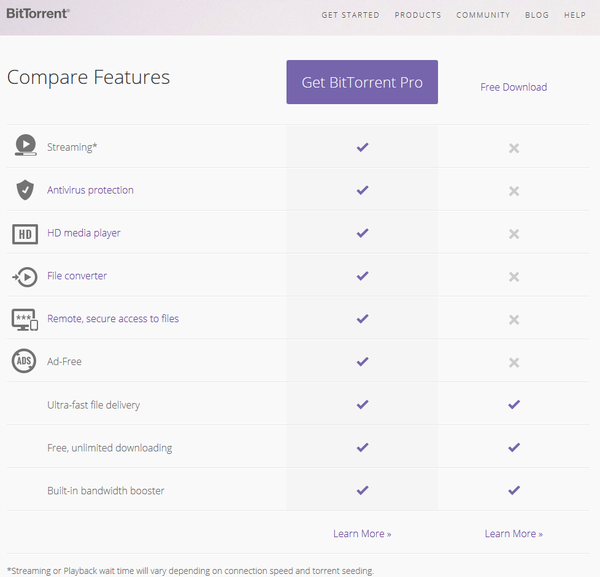This screenshot has height=577, width=600.
Task: Click Learn More under the Pro column
Action: point(362,534)
